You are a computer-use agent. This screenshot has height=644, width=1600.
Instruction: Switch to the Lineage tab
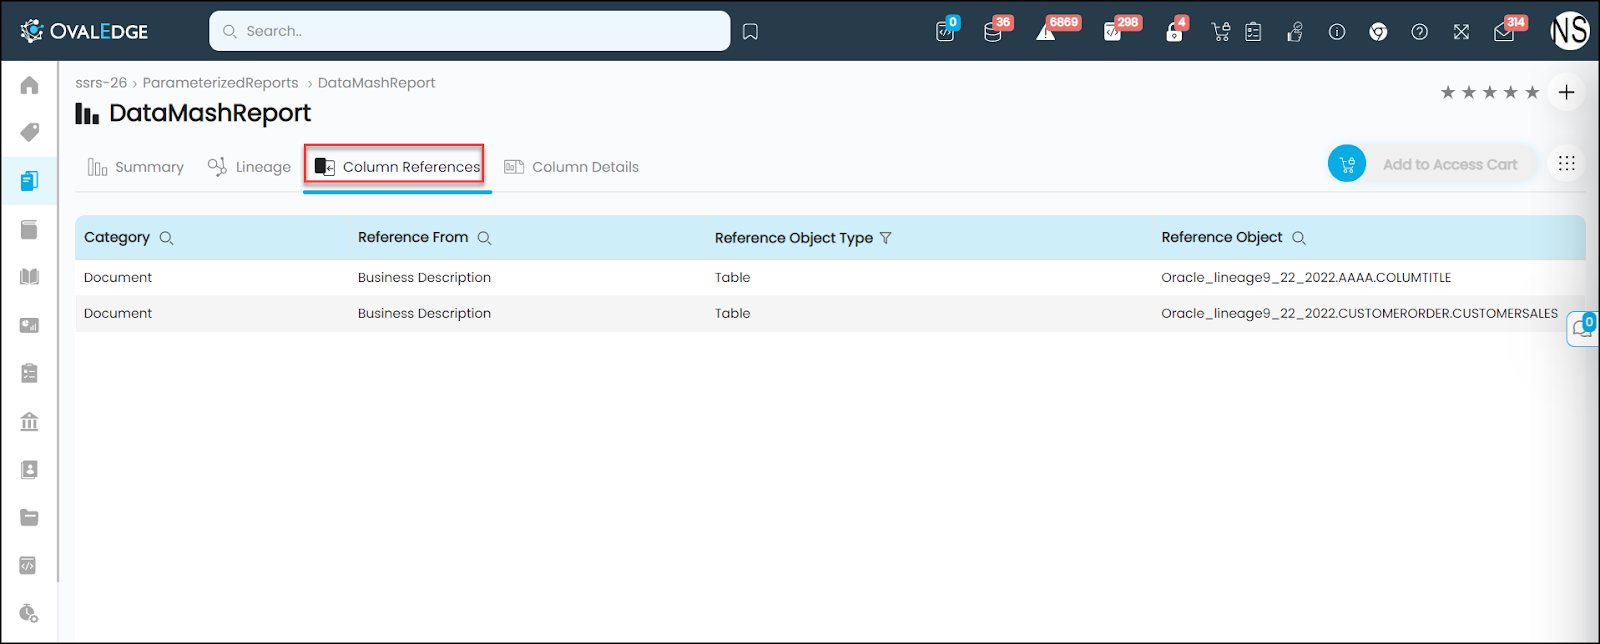[x=249, y=167]
